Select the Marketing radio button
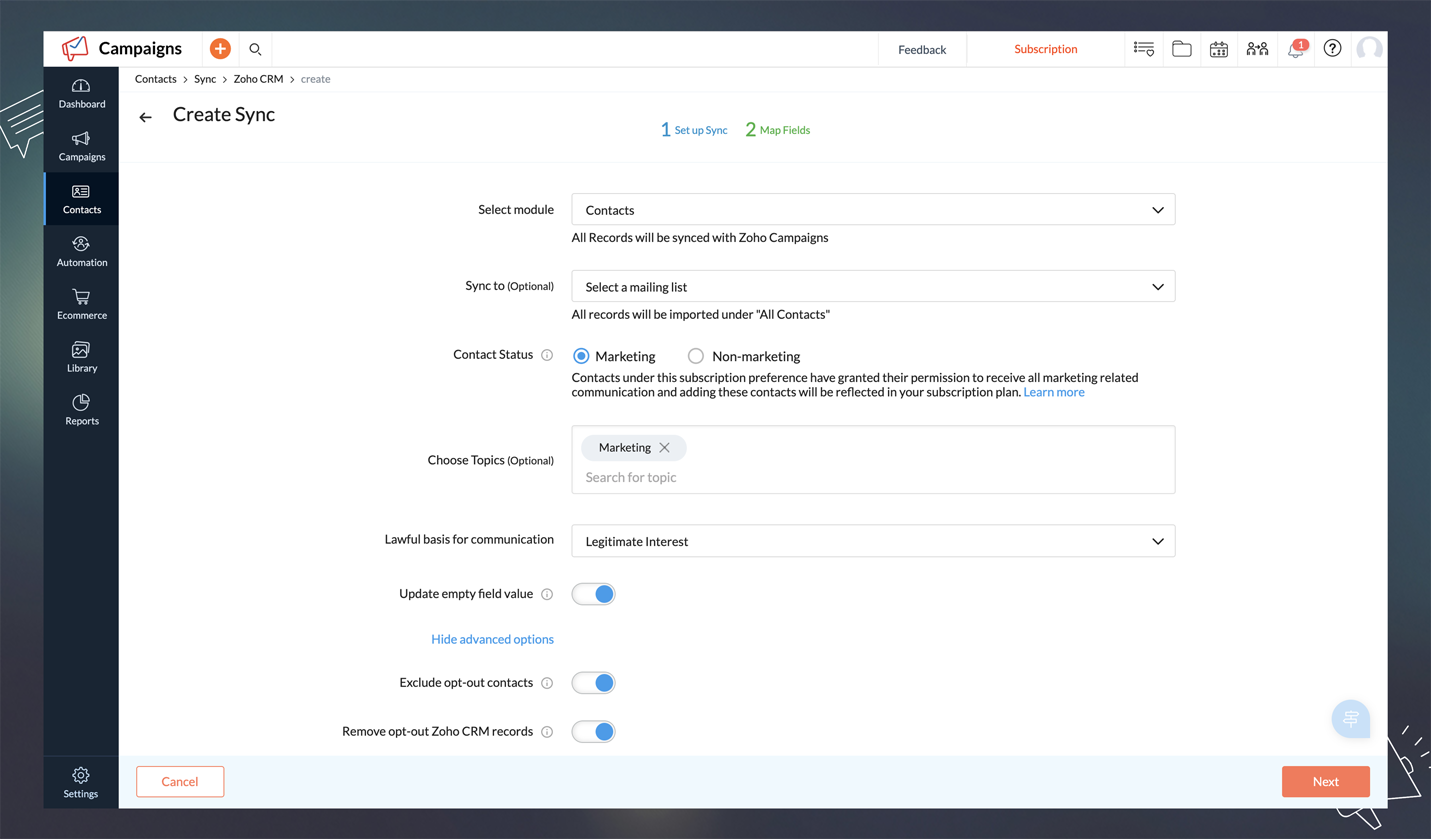The image size is (1431, 839). 581,356
